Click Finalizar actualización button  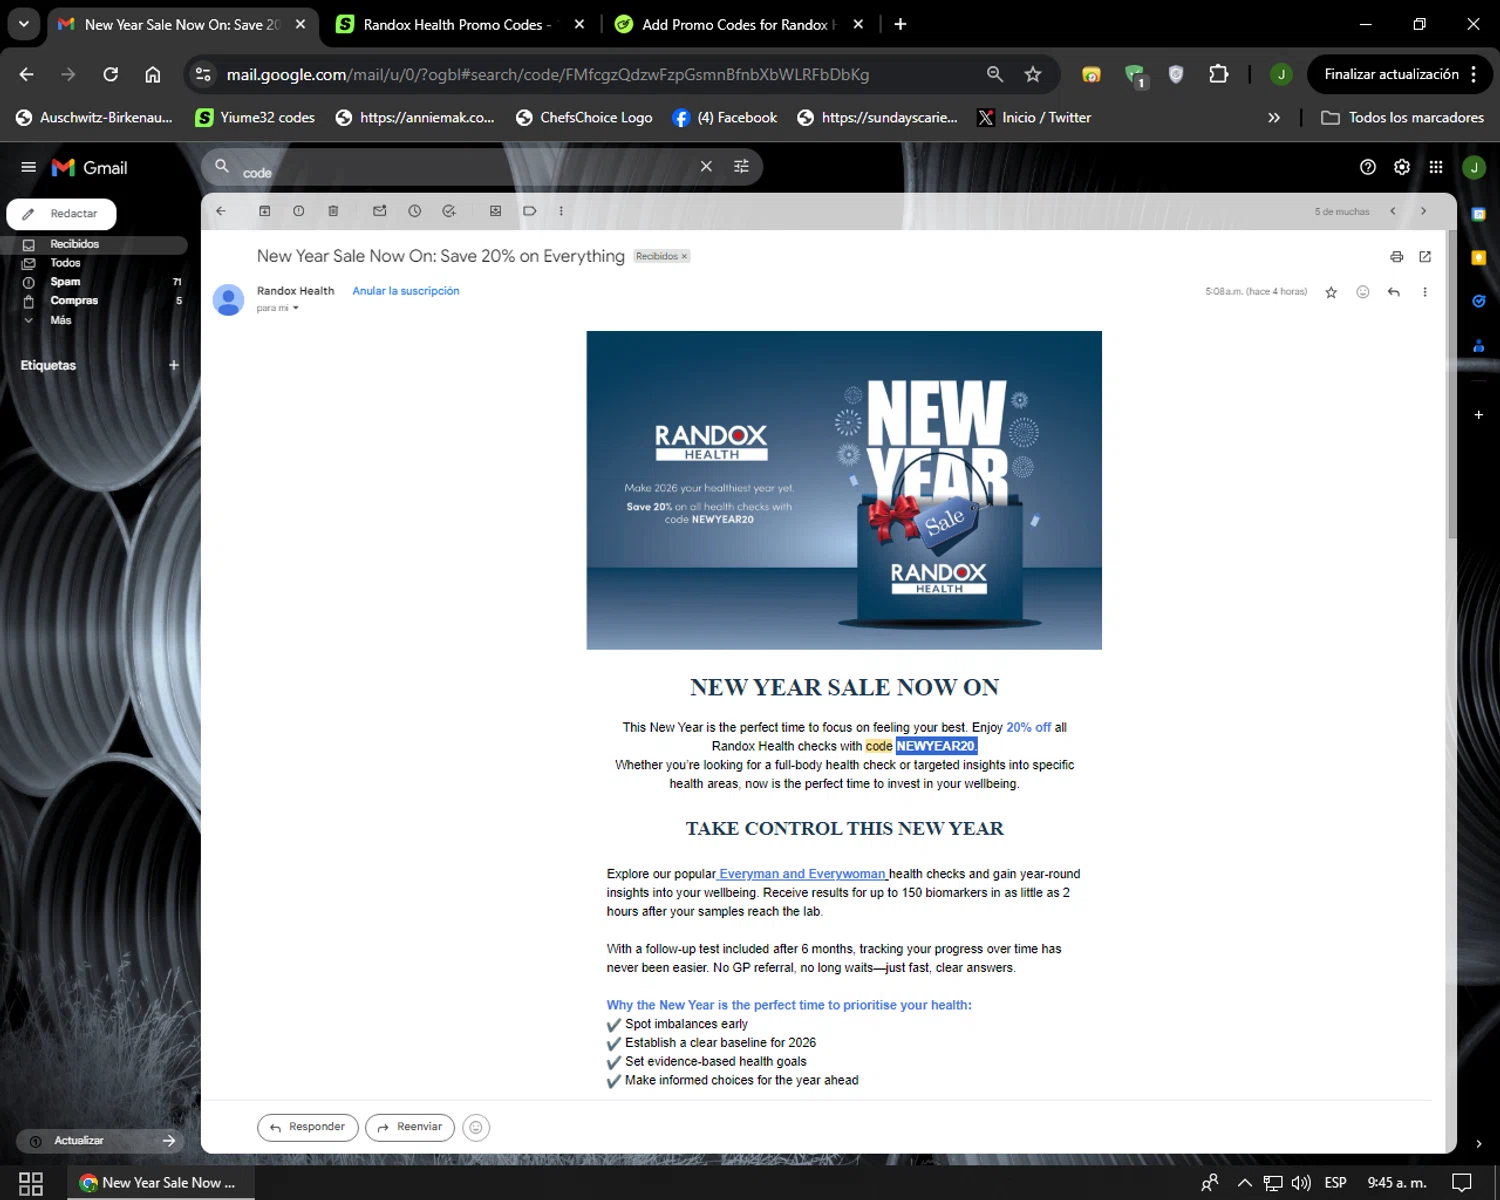tap(1399, 74)
